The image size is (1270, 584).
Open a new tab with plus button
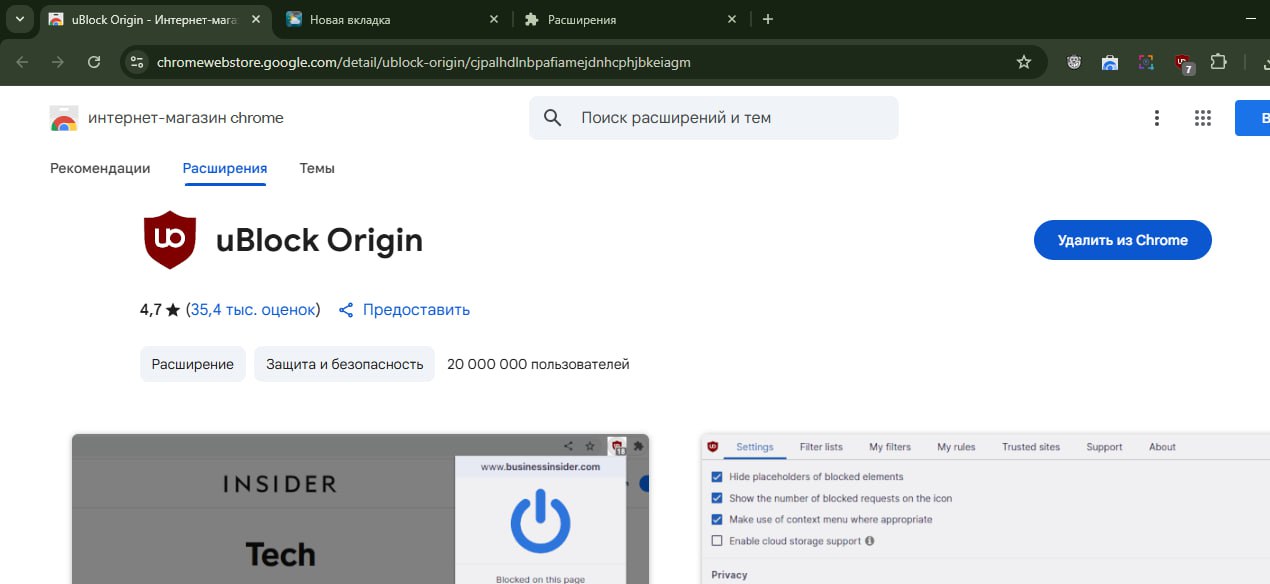tap(768, 19)
